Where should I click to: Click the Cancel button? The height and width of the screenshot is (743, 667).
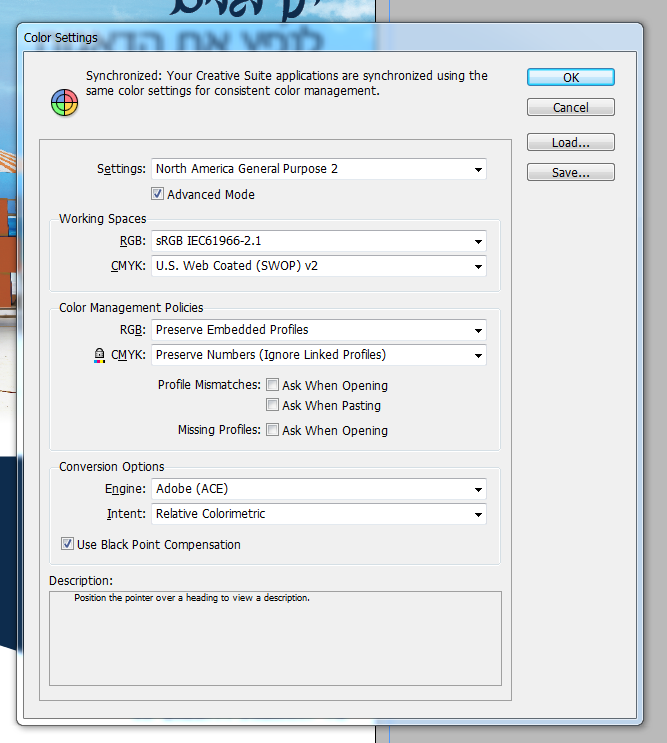[571, 108]
